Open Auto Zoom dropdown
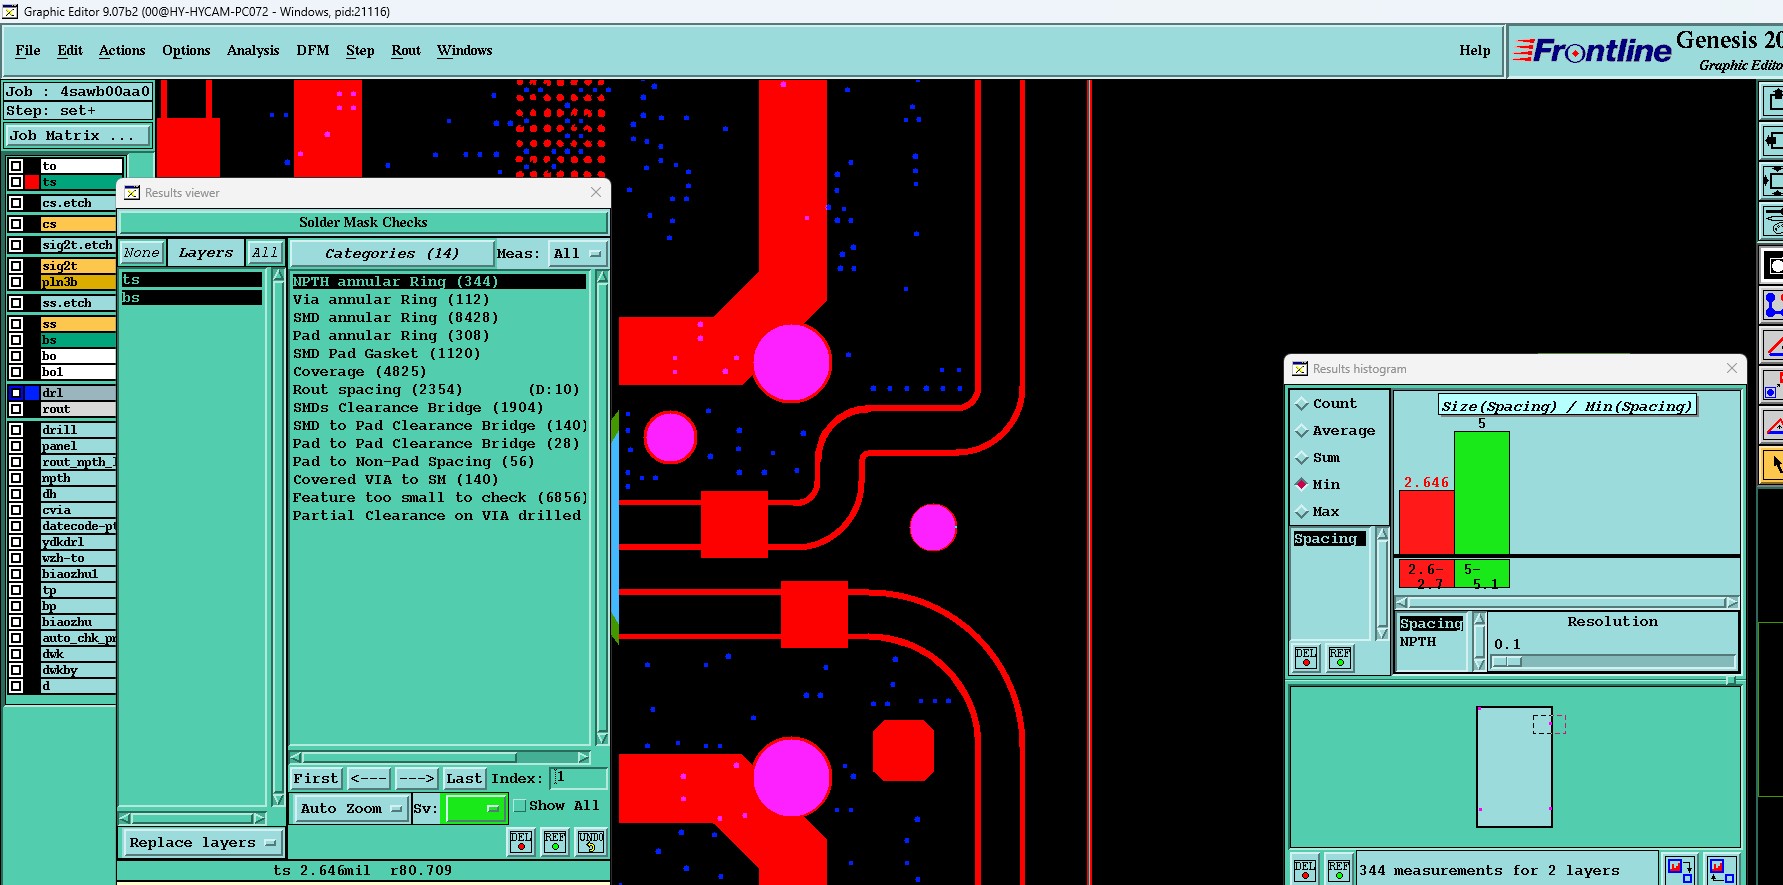Image resolution: width=1783 pixels, height=885 pixels. (x=350, y=809)
